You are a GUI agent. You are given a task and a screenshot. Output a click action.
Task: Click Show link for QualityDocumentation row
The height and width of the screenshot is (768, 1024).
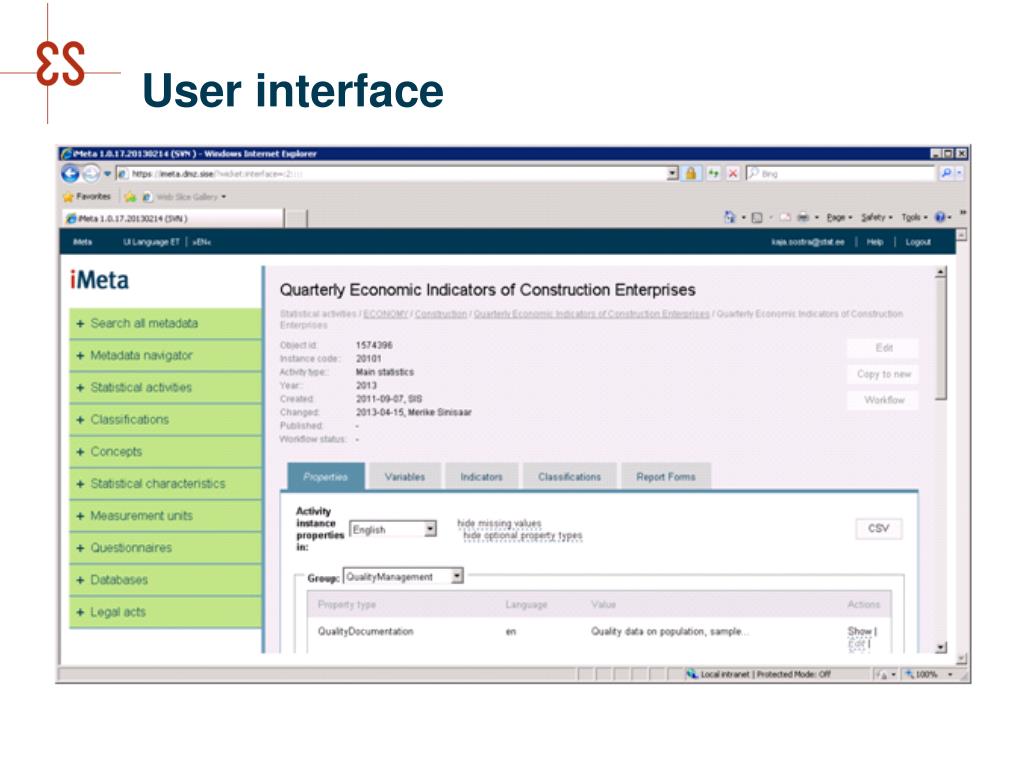click(859, 631)
